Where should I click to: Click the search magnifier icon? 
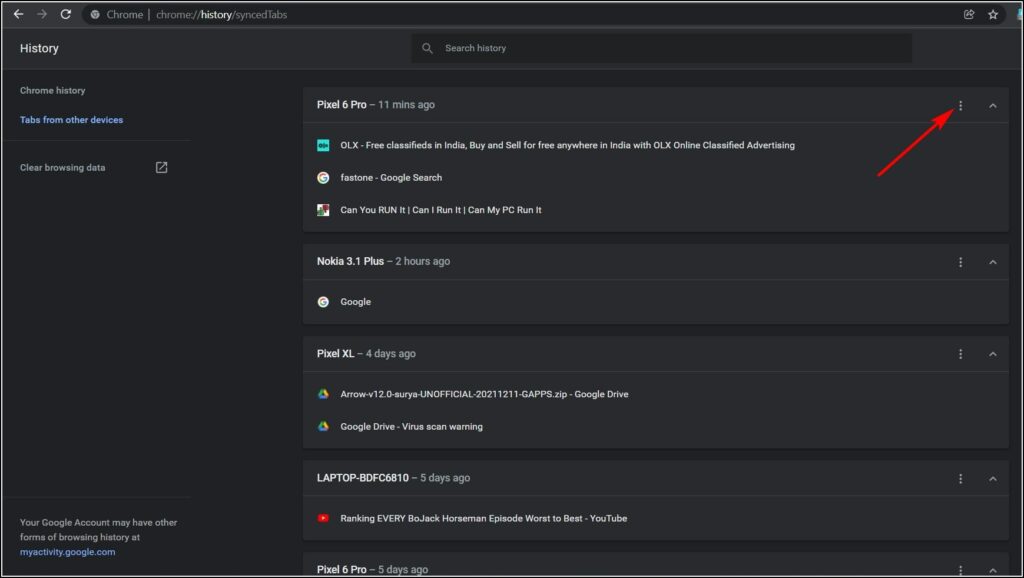coord(427,48)
